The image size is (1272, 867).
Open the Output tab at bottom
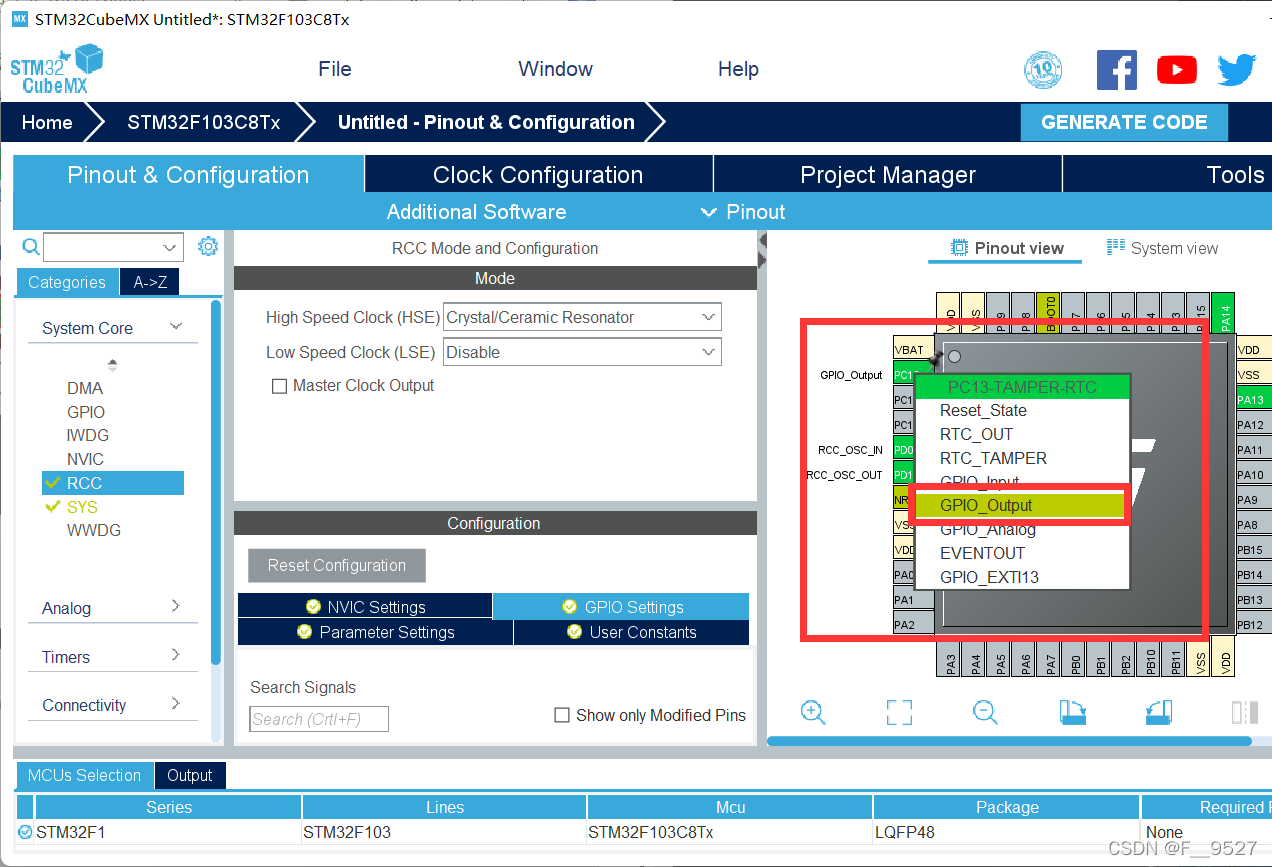click(x=190, y=775)
